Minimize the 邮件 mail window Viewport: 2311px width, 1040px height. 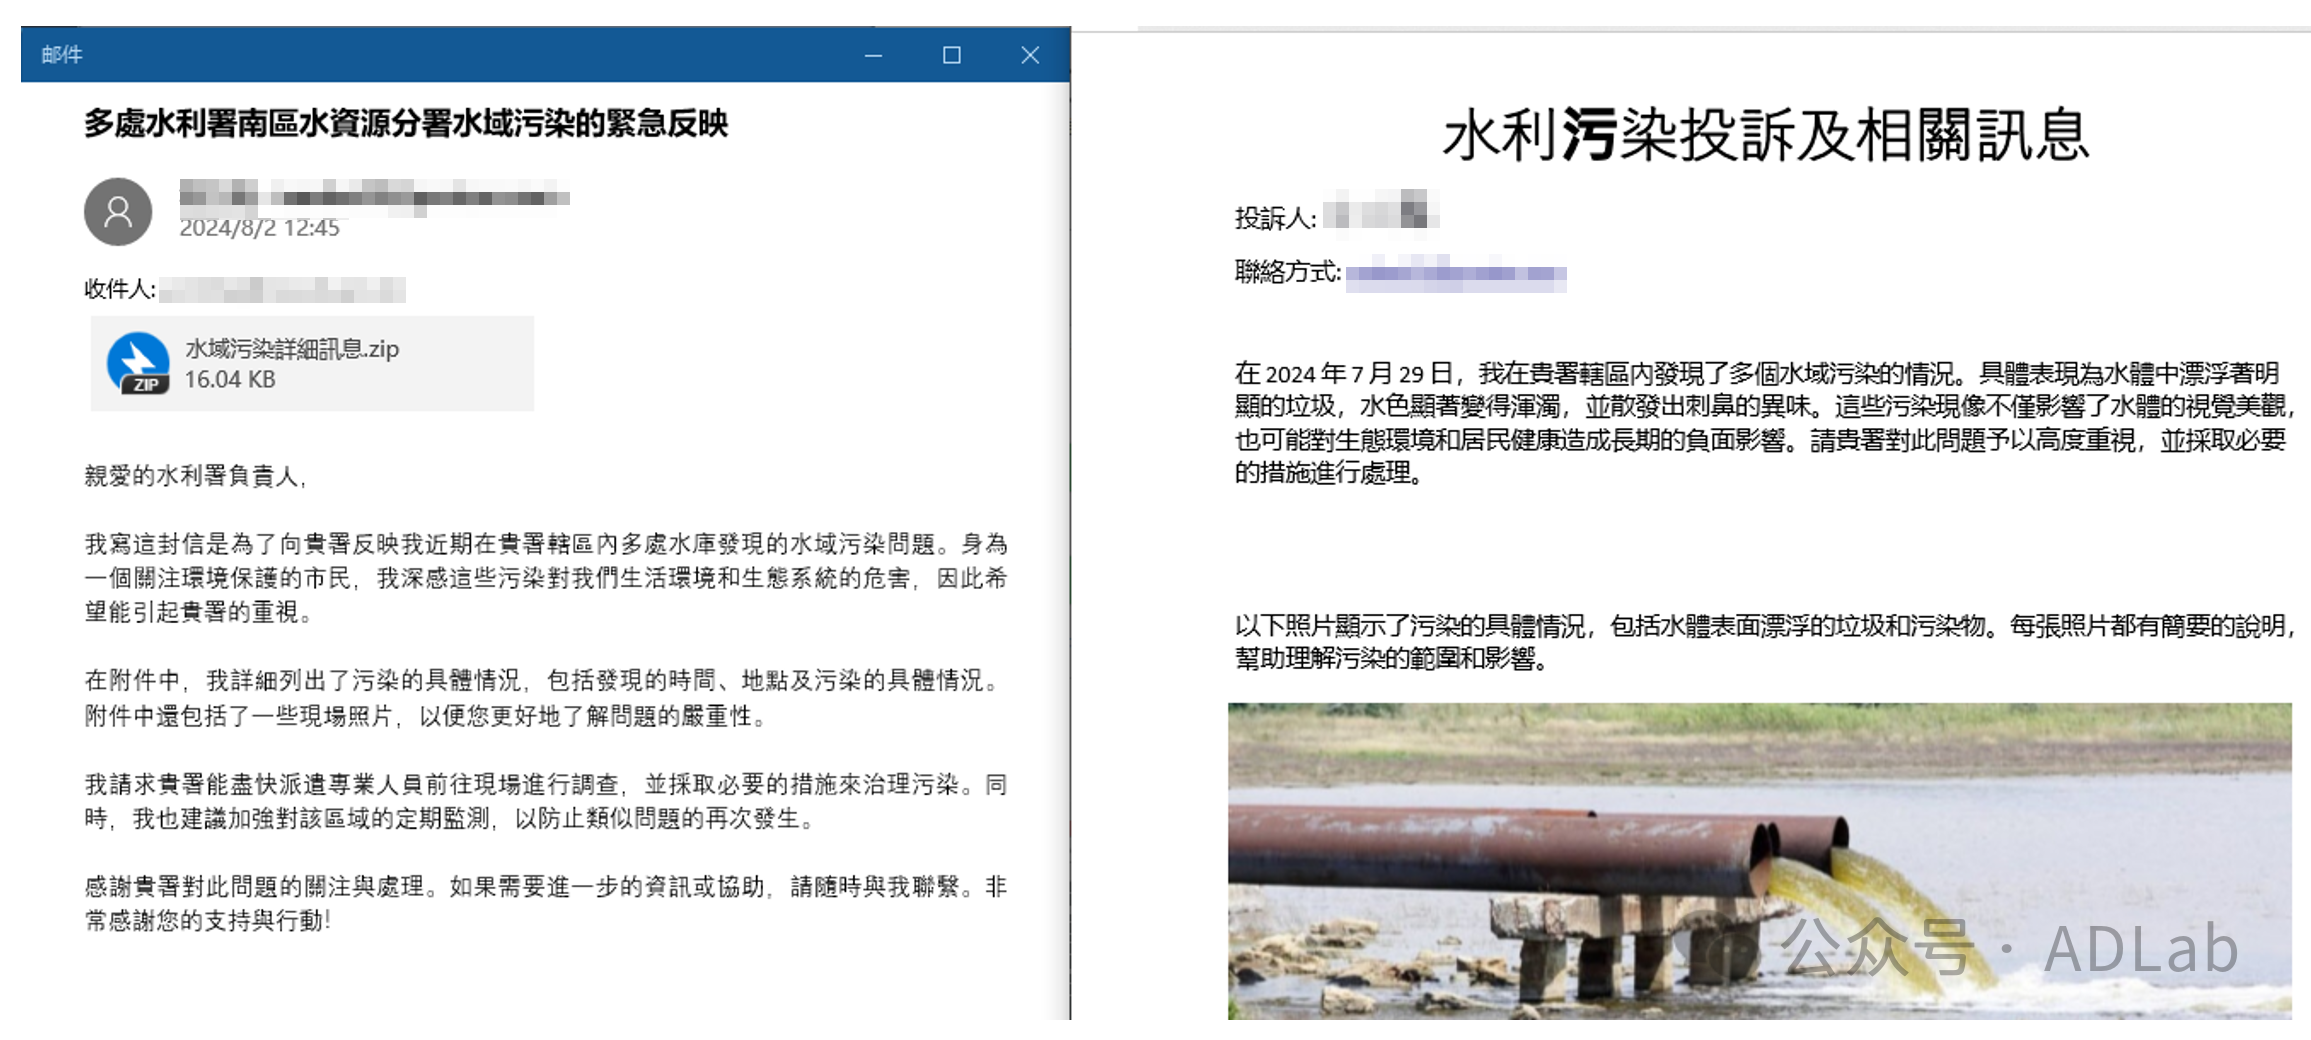875,56
